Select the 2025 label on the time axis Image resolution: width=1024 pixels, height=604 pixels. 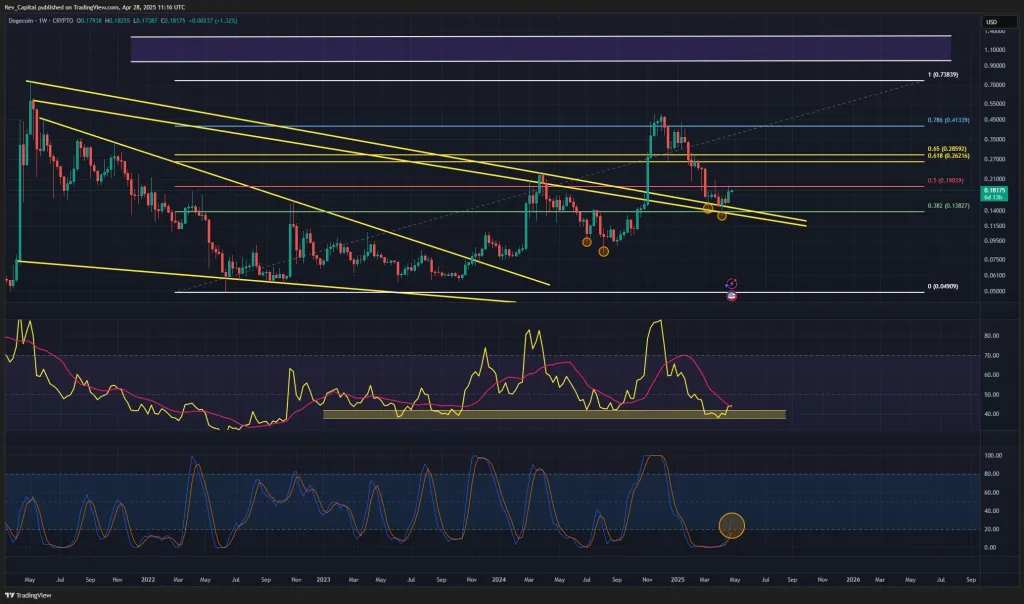coord(677,579)
